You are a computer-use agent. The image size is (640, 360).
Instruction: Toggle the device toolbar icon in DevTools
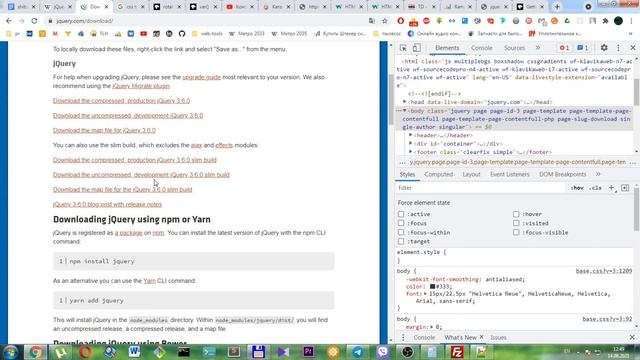pyautogui.click(x=416, y=48)
